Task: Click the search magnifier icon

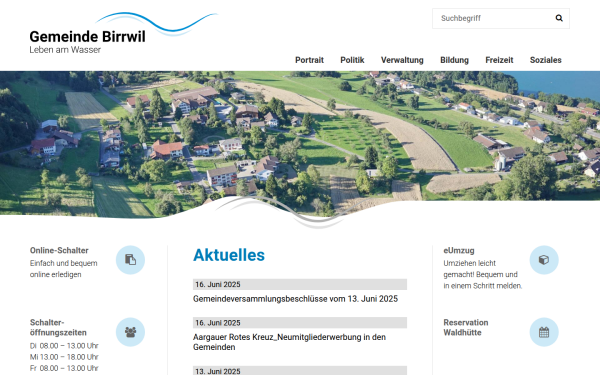Action: [x=559, y=18]
